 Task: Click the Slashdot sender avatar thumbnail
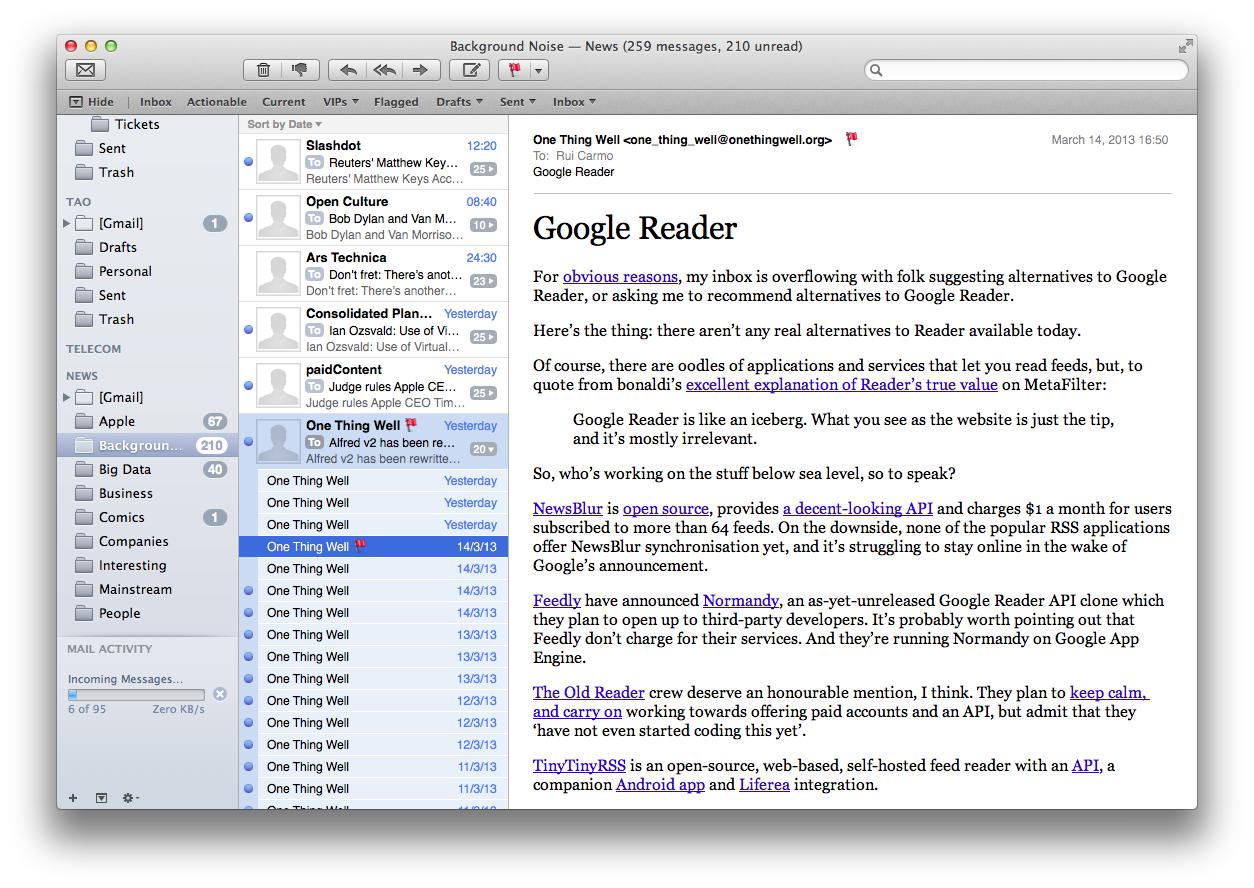[x=278, y=162]
